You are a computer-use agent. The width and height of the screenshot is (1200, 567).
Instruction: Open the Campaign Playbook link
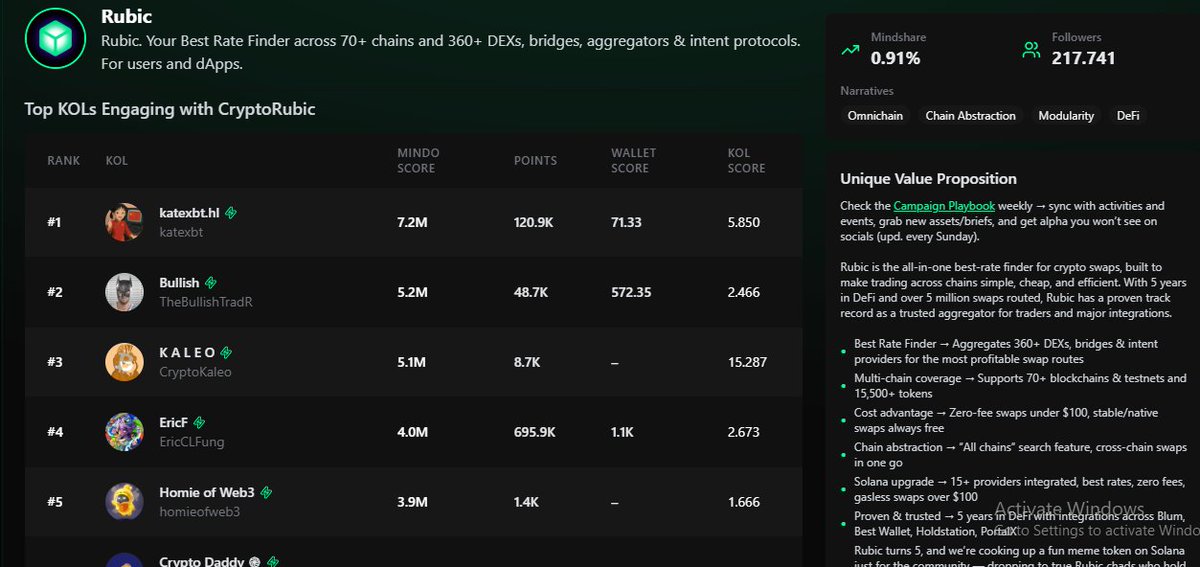943,206
